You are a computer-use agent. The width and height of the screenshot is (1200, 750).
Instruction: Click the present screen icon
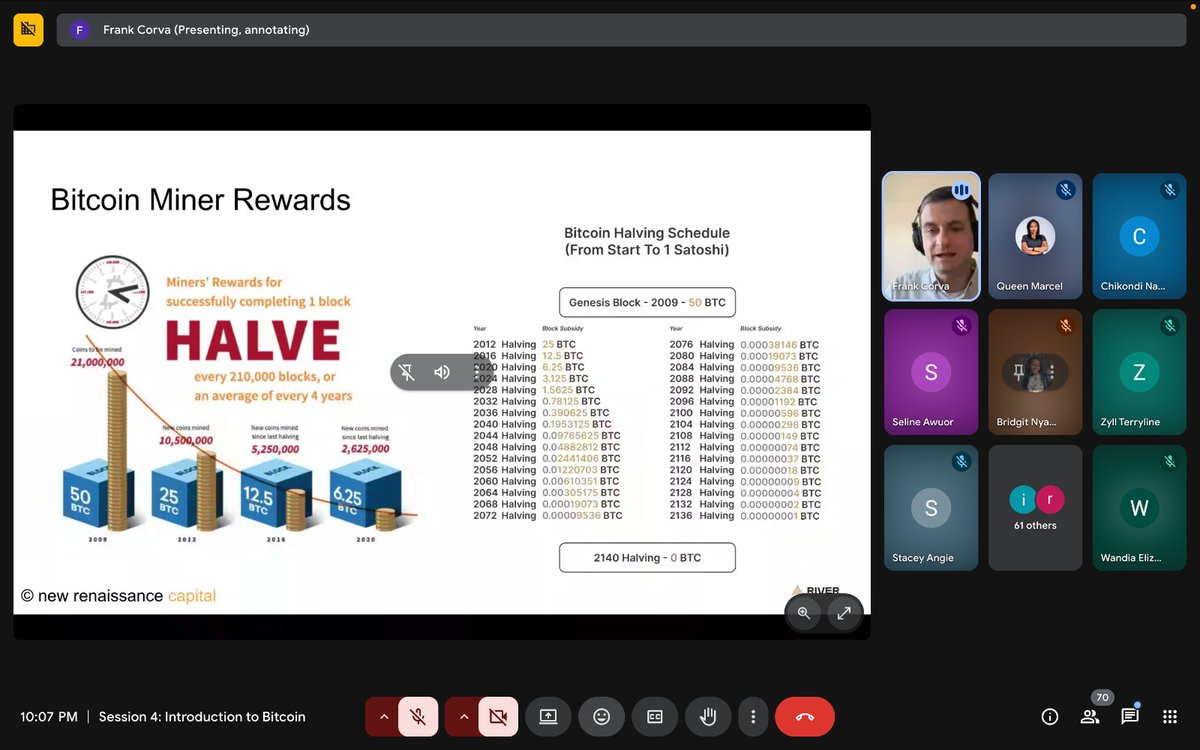[548, 716]
